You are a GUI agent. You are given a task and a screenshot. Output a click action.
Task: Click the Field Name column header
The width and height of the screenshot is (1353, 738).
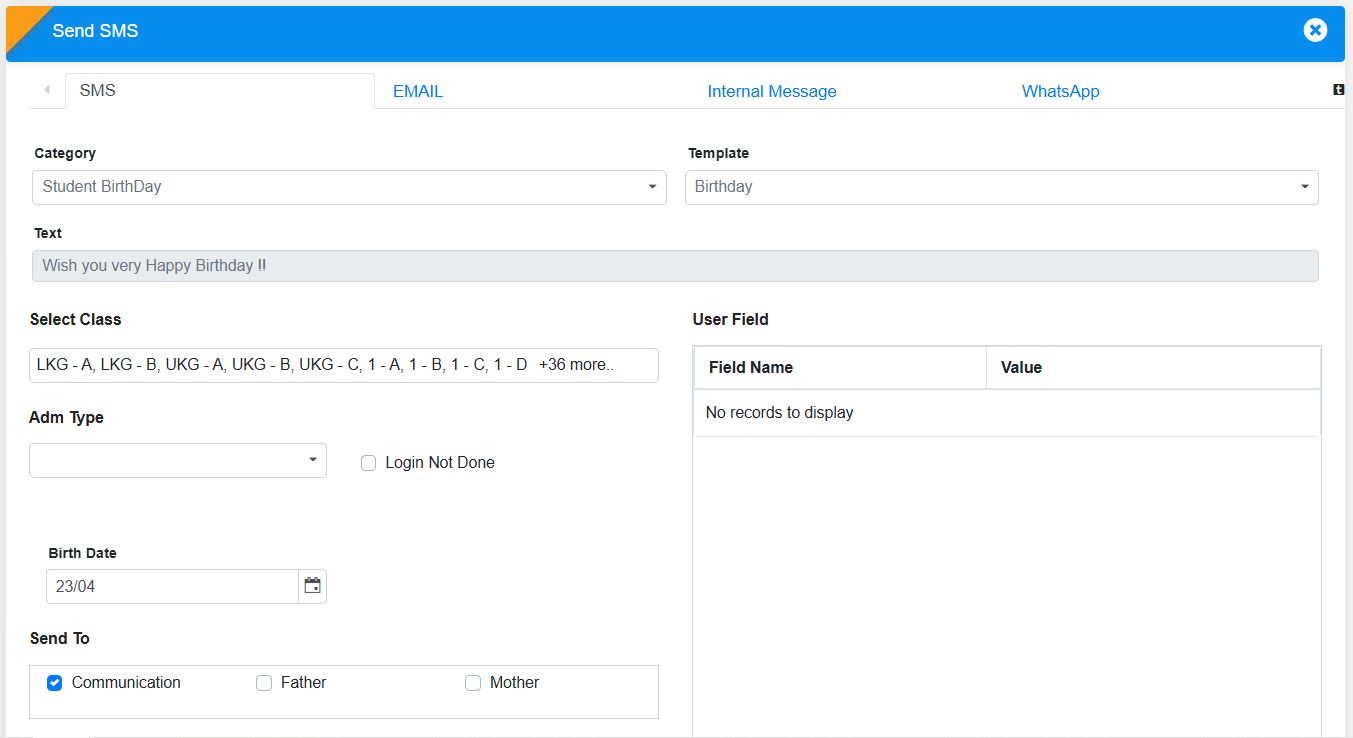click(751, 367)
